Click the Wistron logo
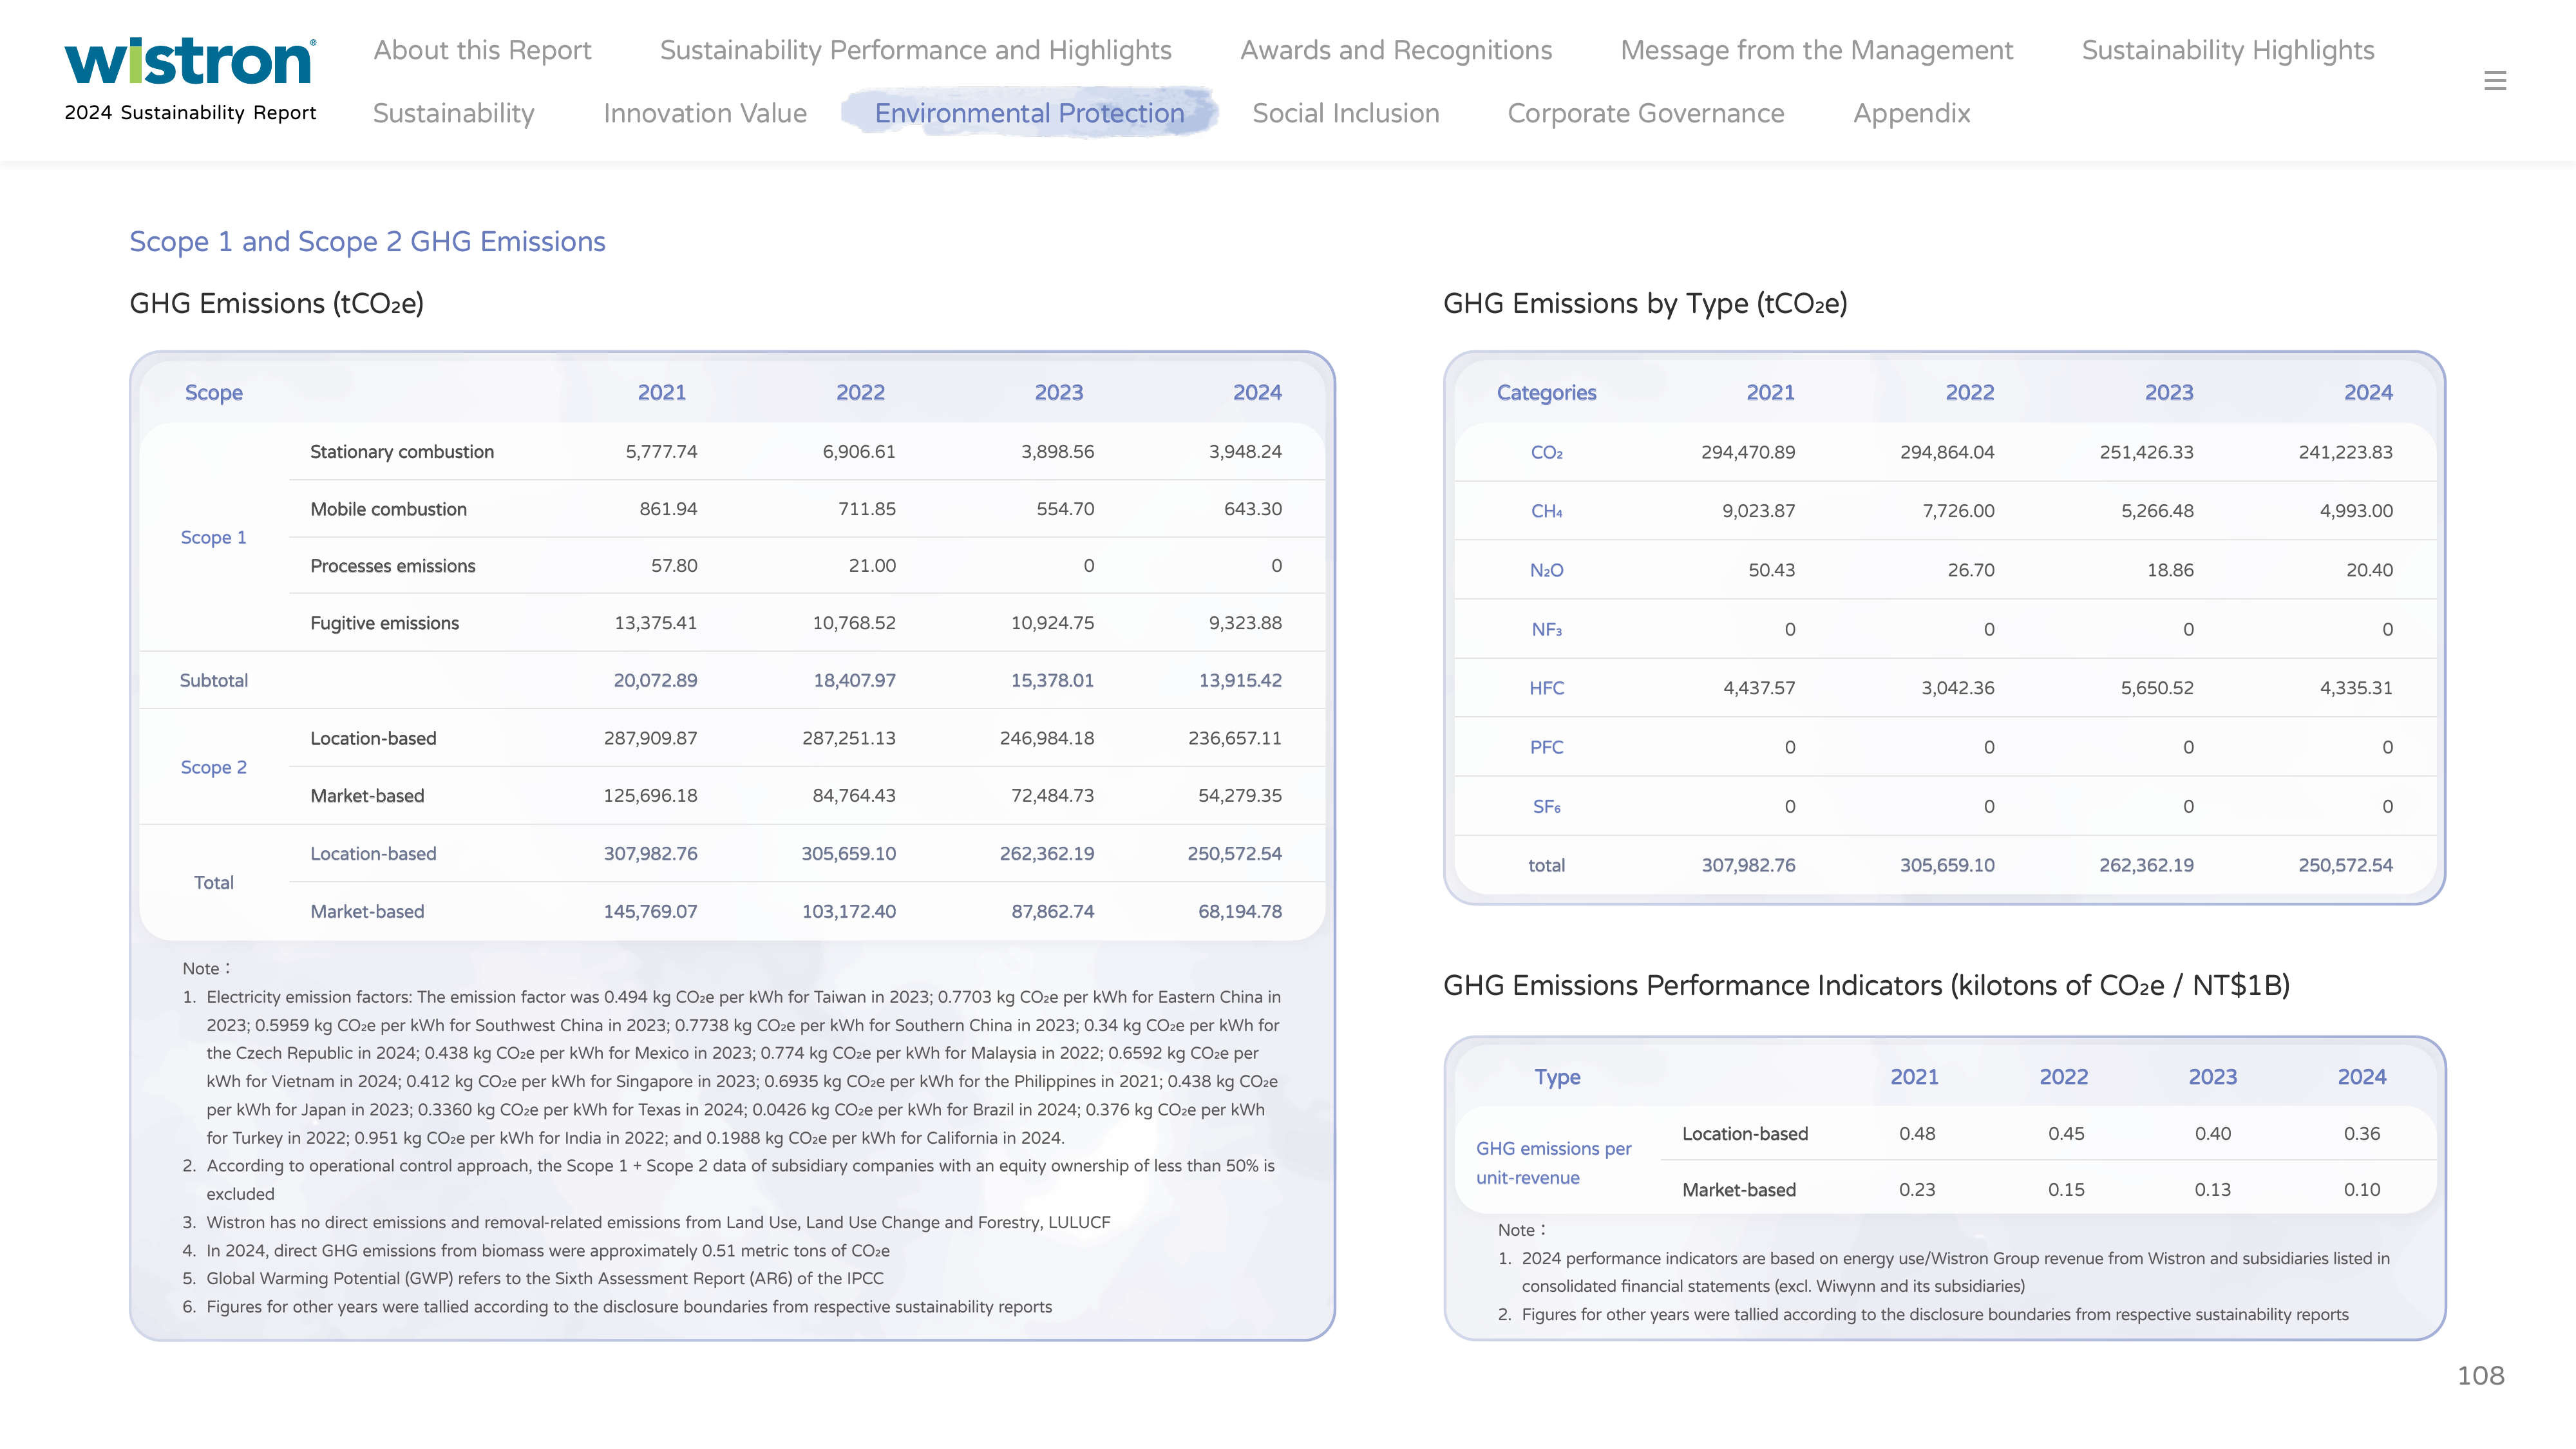 click(190, 60)
